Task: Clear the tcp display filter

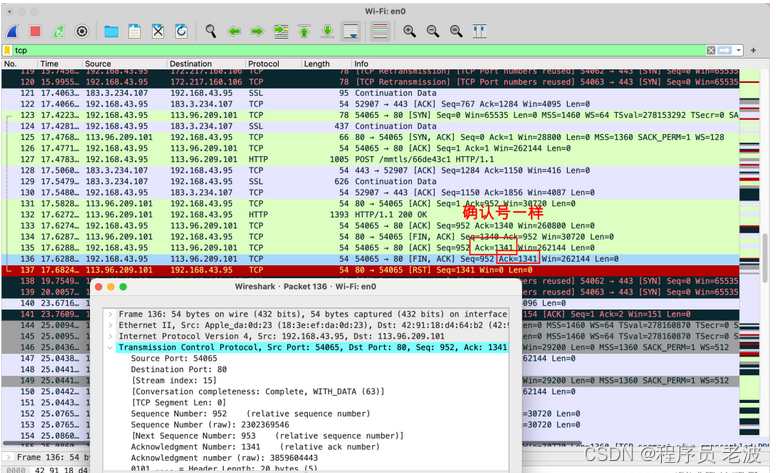Action: 711,50
